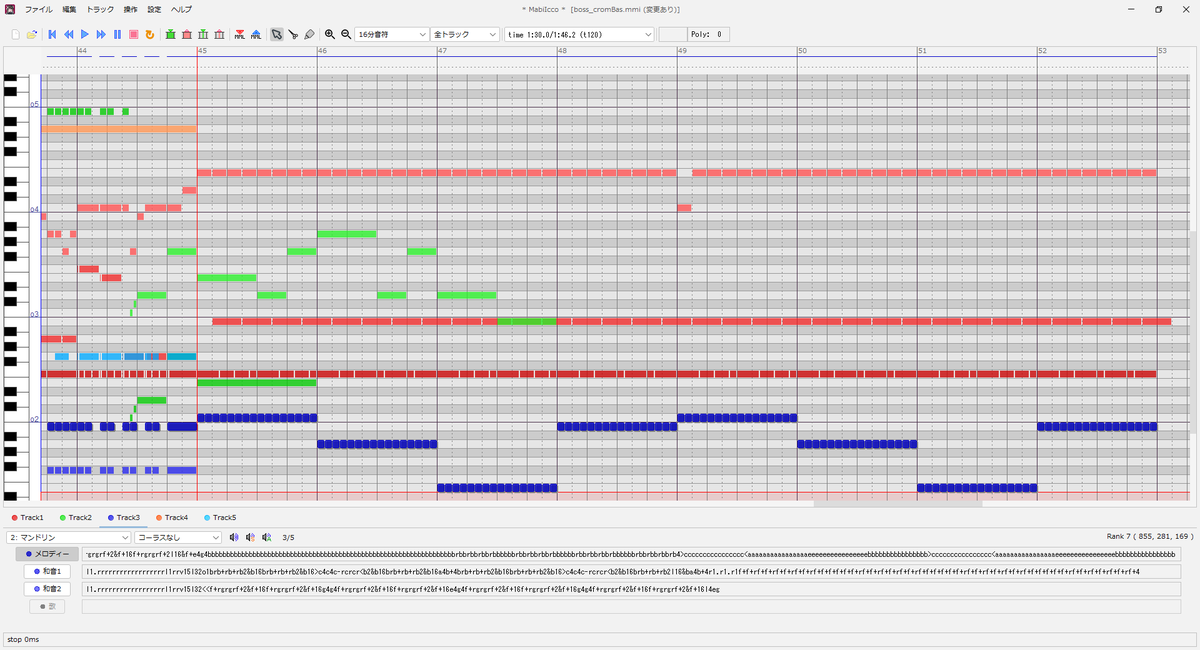Image resolution: width=1200 pixels, height=650 pixels.
Task: Open a file using the folder icon
Action: click(32, 34)
